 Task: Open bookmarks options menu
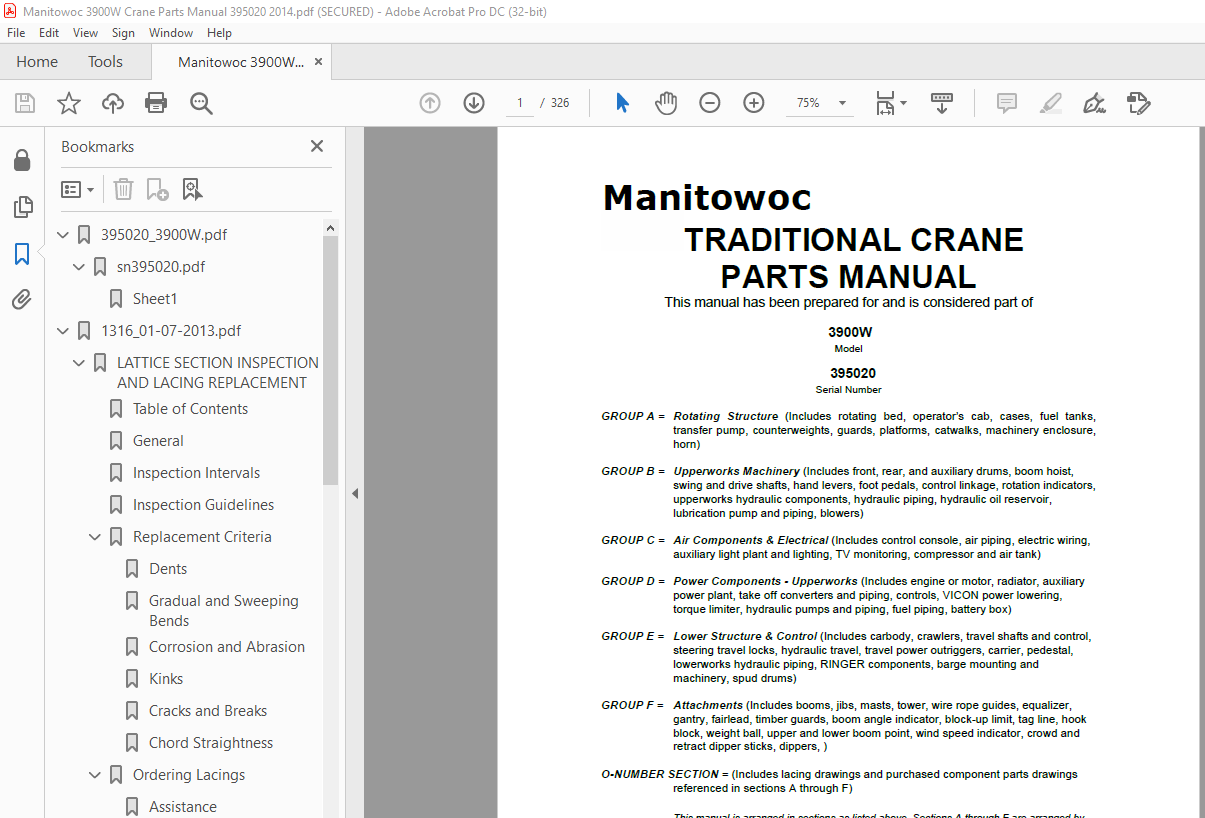(x=77, y=189)
